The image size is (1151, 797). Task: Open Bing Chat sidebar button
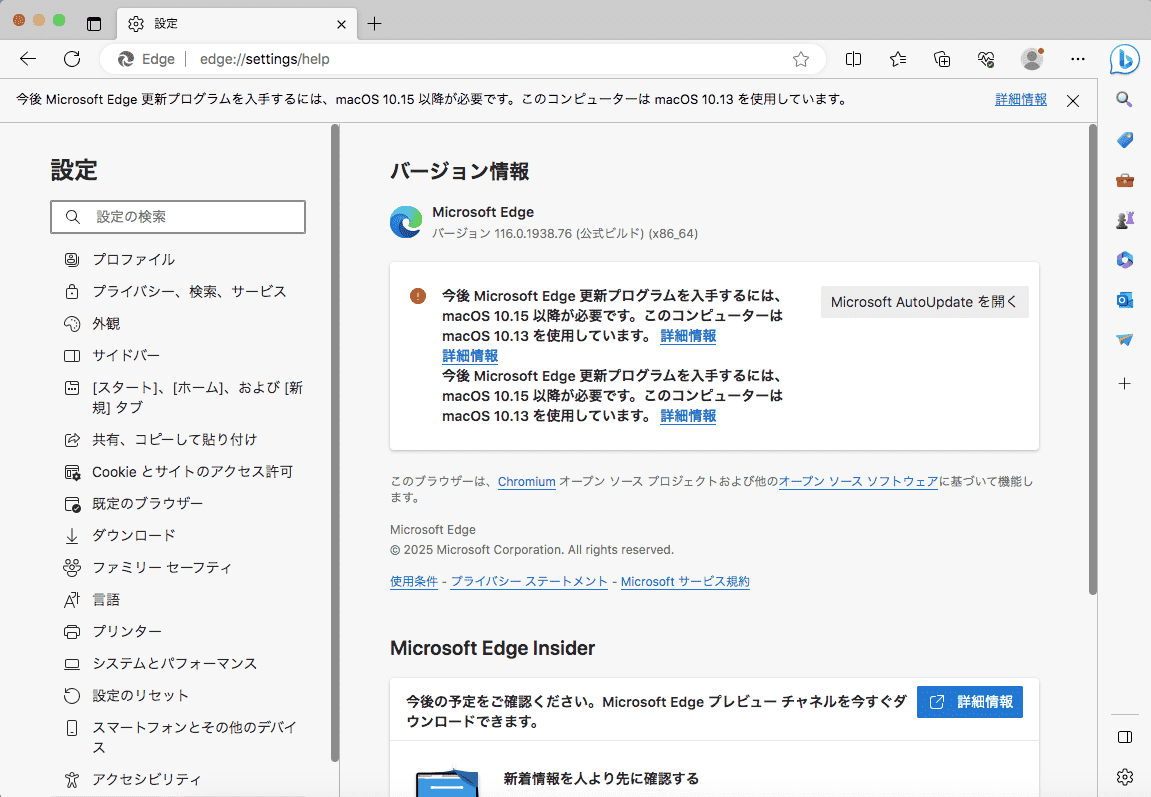coord(1125,59)
